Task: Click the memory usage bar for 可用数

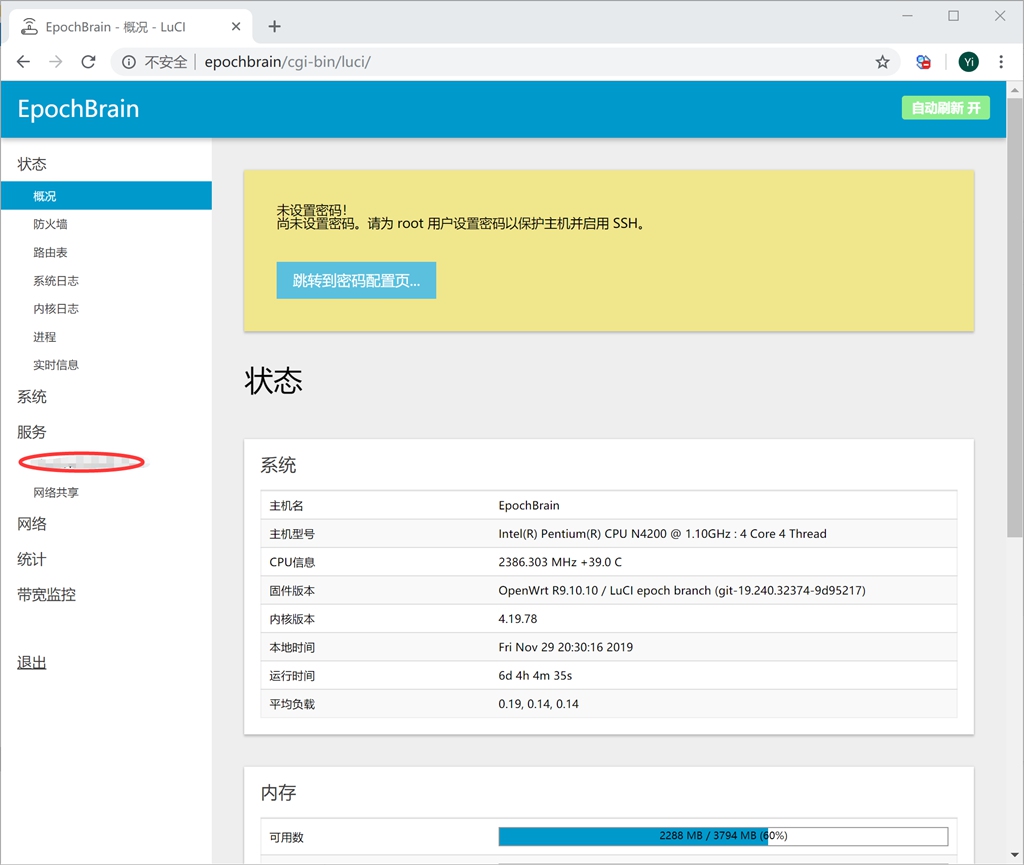Action: (723, 836)
